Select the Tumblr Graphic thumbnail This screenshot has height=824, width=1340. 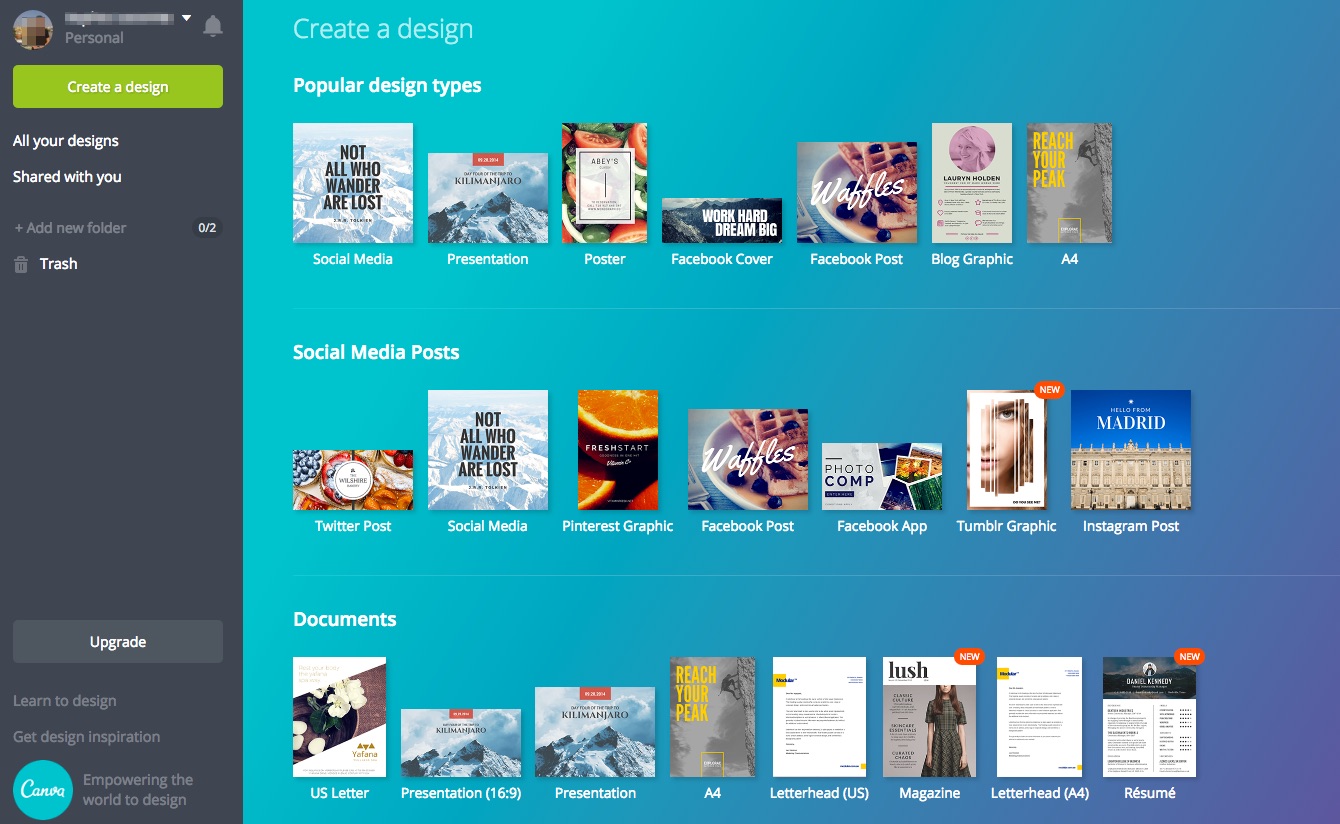click(x=1006, y=450)
